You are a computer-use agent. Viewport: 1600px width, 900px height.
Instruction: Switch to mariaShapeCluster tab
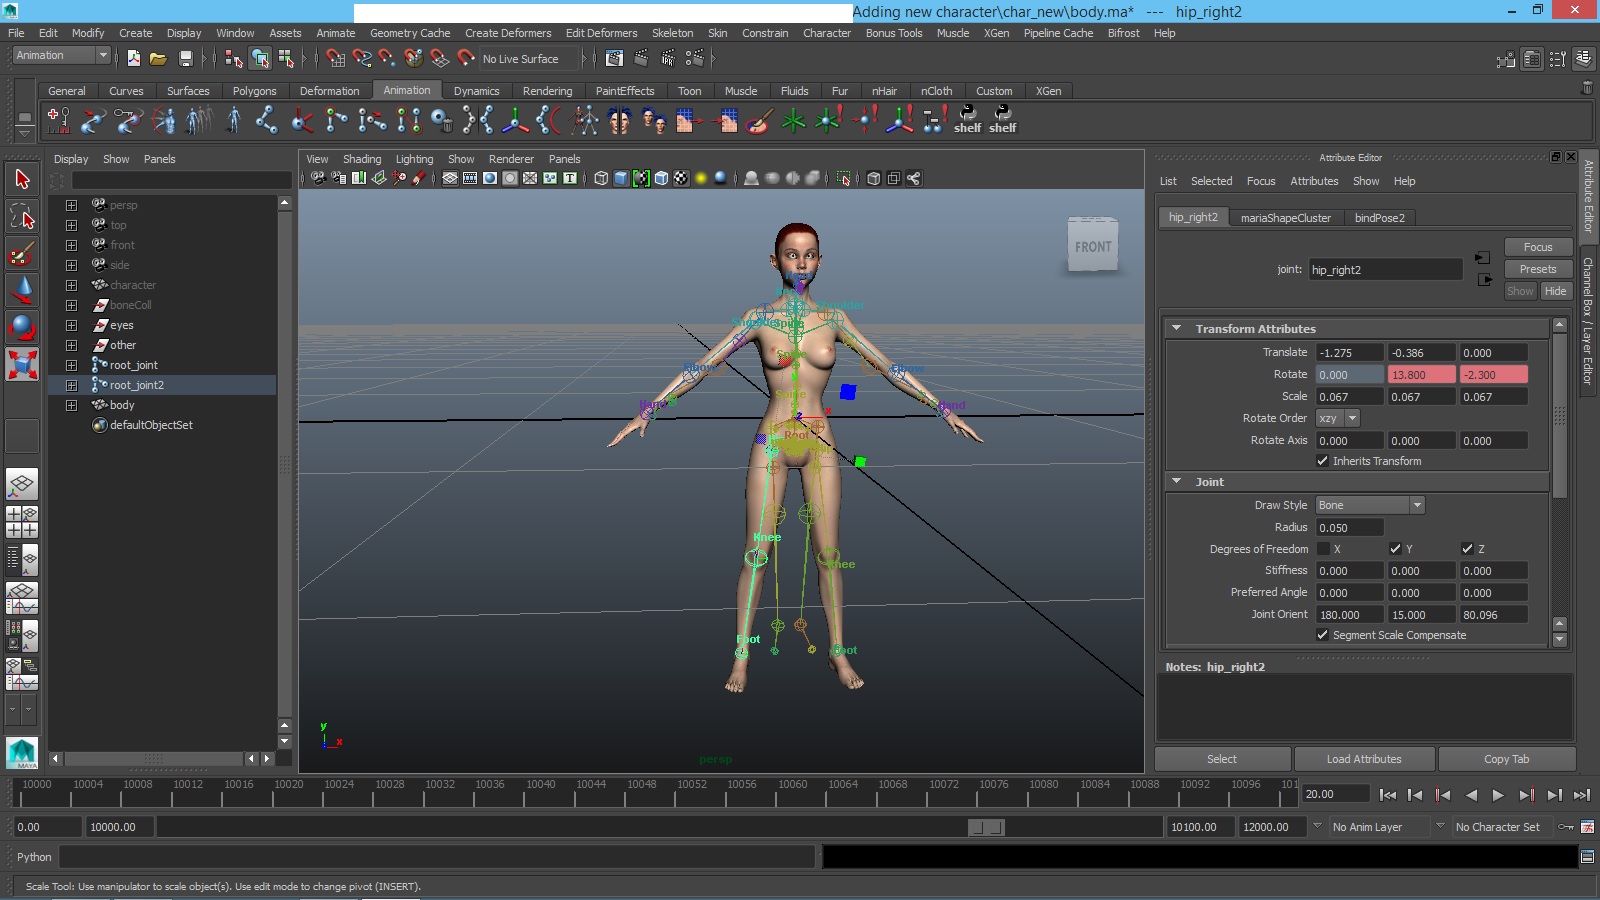1286,218
